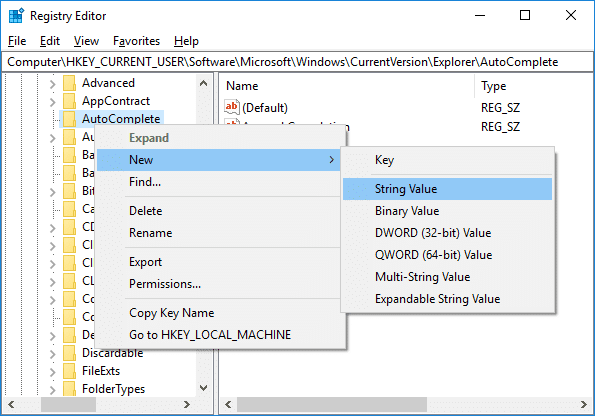Open the Favorites menu
Screen dimensions: 595x416
pos(136,41)
